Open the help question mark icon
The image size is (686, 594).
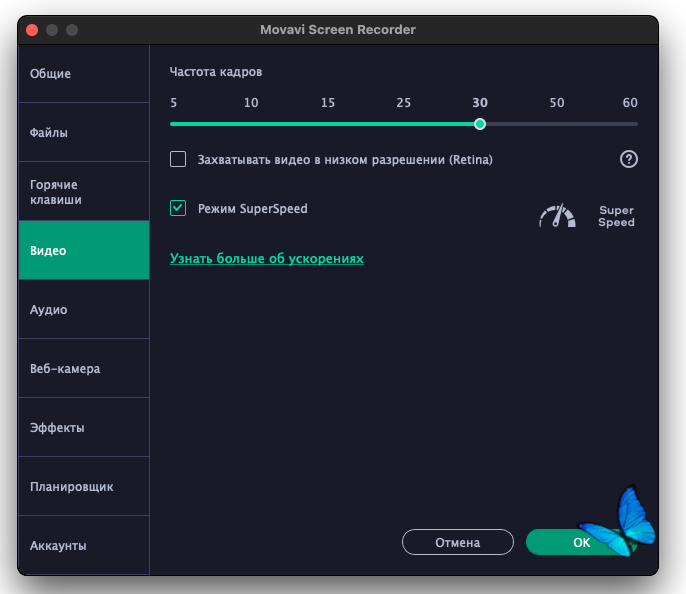click(629, 159)
